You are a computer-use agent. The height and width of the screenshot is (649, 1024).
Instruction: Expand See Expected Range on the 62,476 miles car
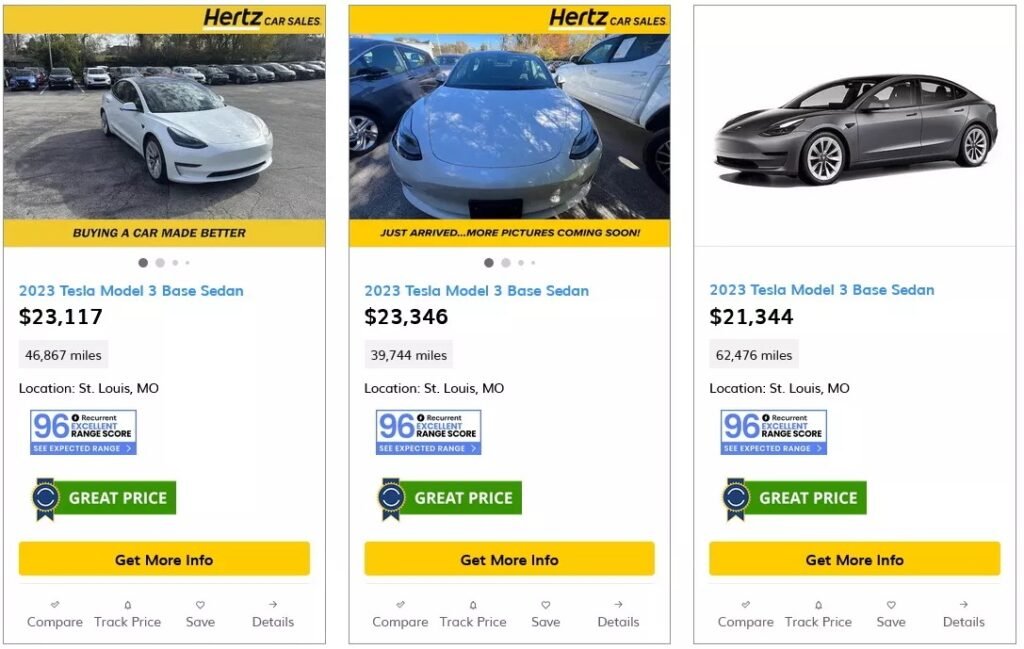click(x=773, y=449)
